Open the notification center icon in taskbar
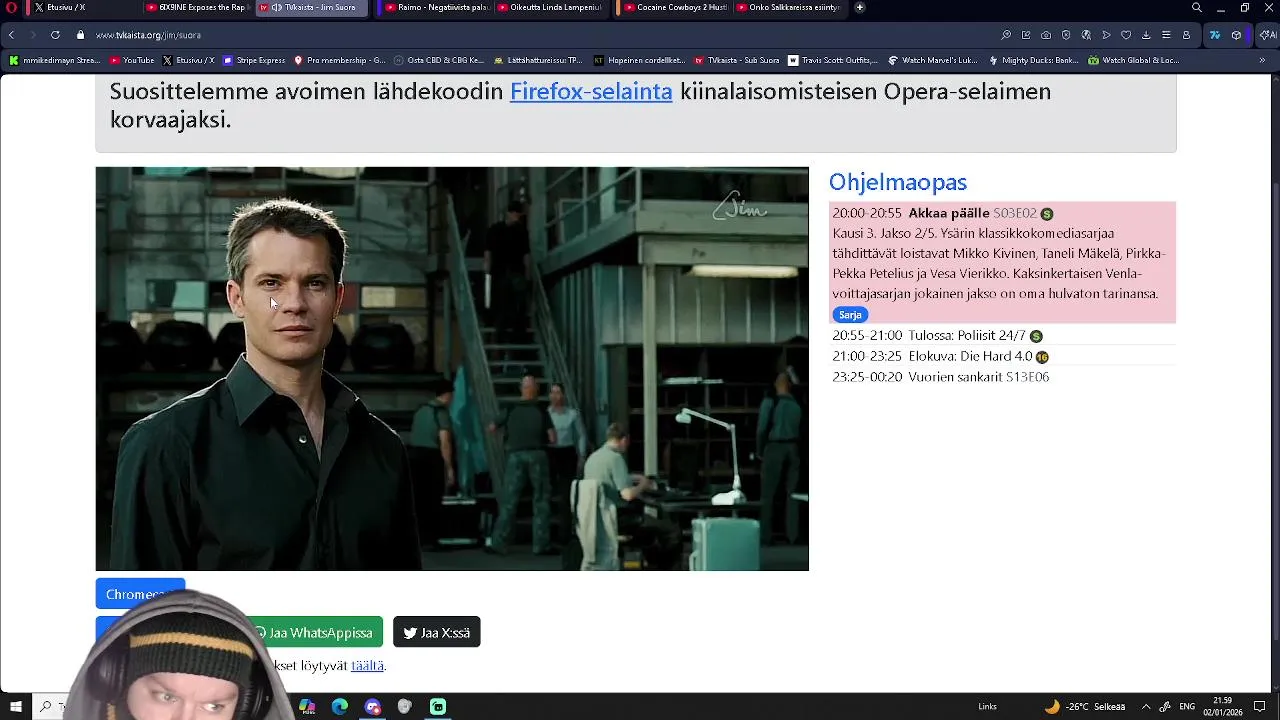The height and width of the screenshot is (720, 1280). (x=1260, y=706)
